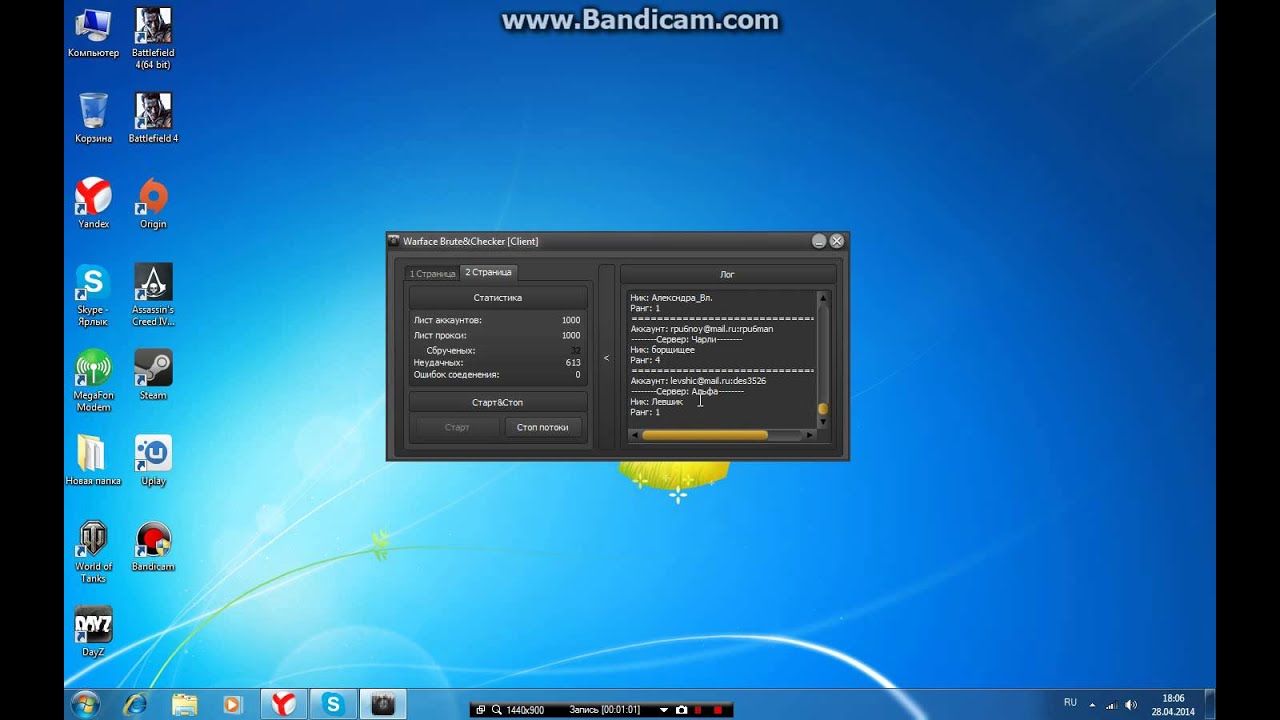The image size is (1280, 720).
Task: Click the Ранг: 4 log line
Action: click(x=645, y=360)
